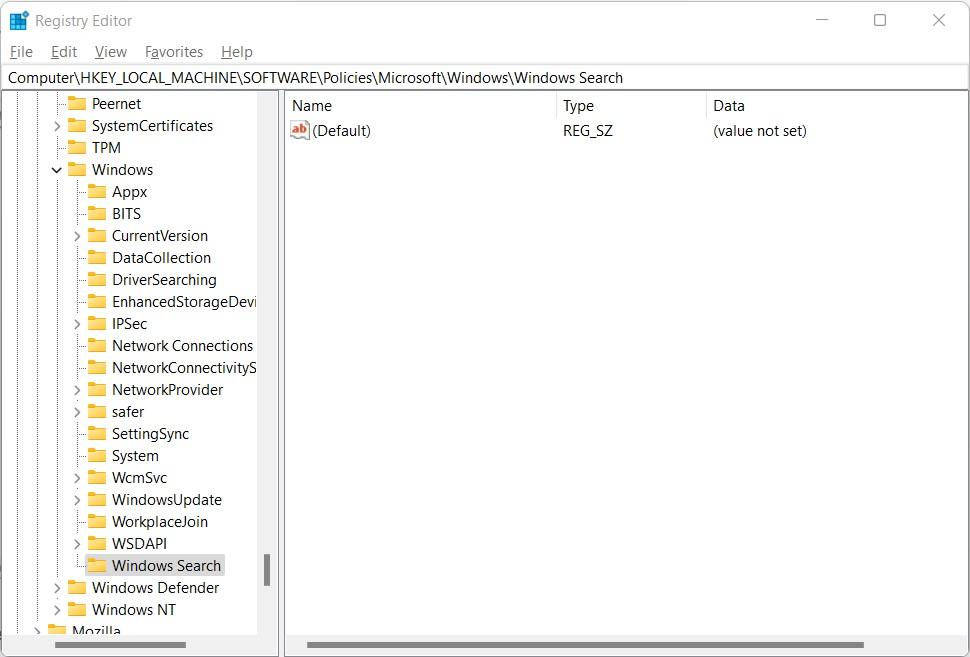
Task: Maximize the Registry Editor window
Action: [880, 20]
